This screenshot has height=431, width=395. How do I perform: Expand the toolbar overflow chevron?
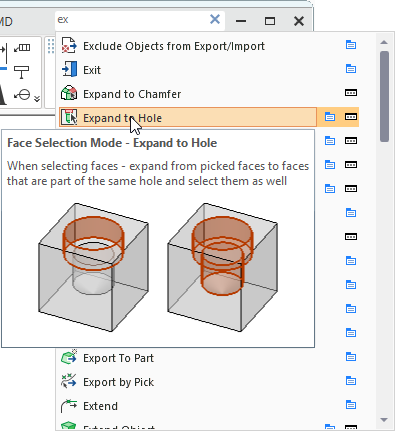point(37,99)
